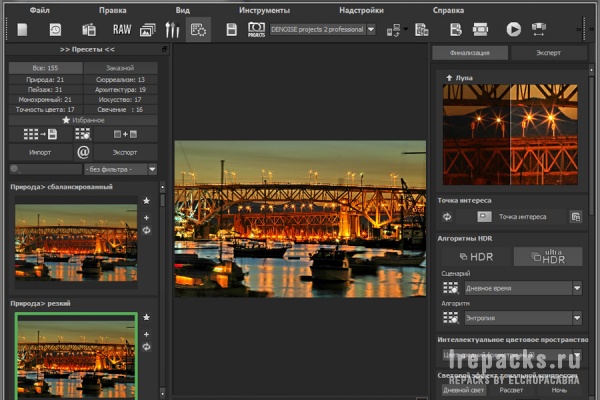Filter presets by Искусство: 17

(x=120, y=100)
